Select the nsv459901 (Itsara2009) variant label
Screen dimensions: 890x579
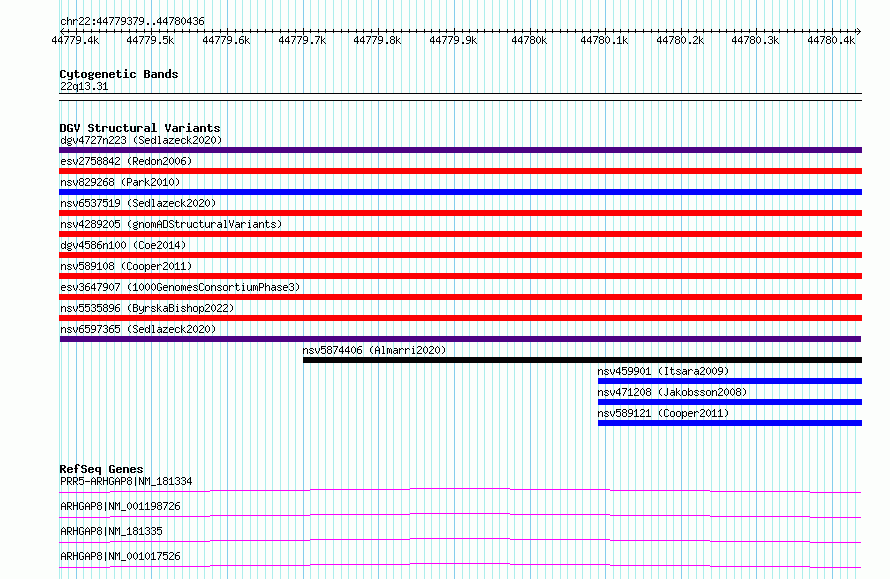663,371
